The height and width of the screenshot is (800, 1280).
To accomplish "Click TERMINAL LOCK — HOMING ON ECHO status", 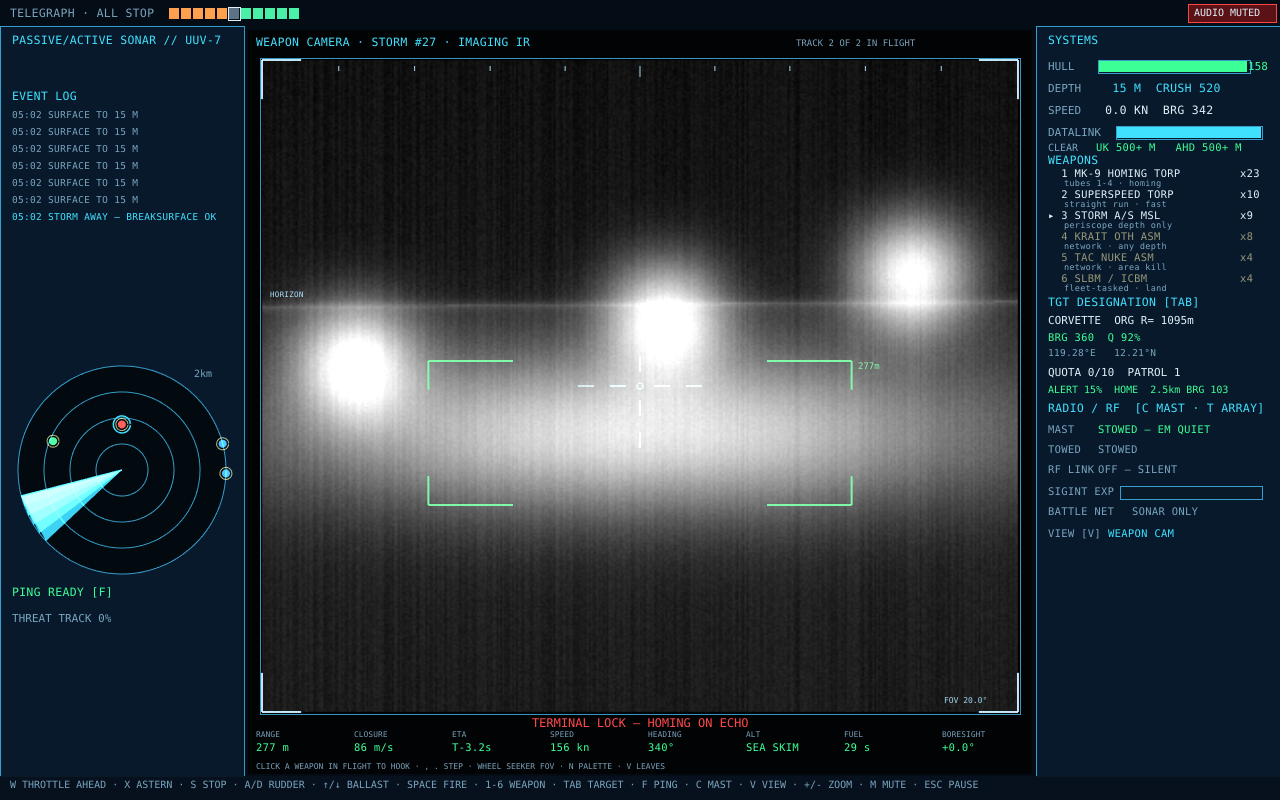I will tap(640, 723).
